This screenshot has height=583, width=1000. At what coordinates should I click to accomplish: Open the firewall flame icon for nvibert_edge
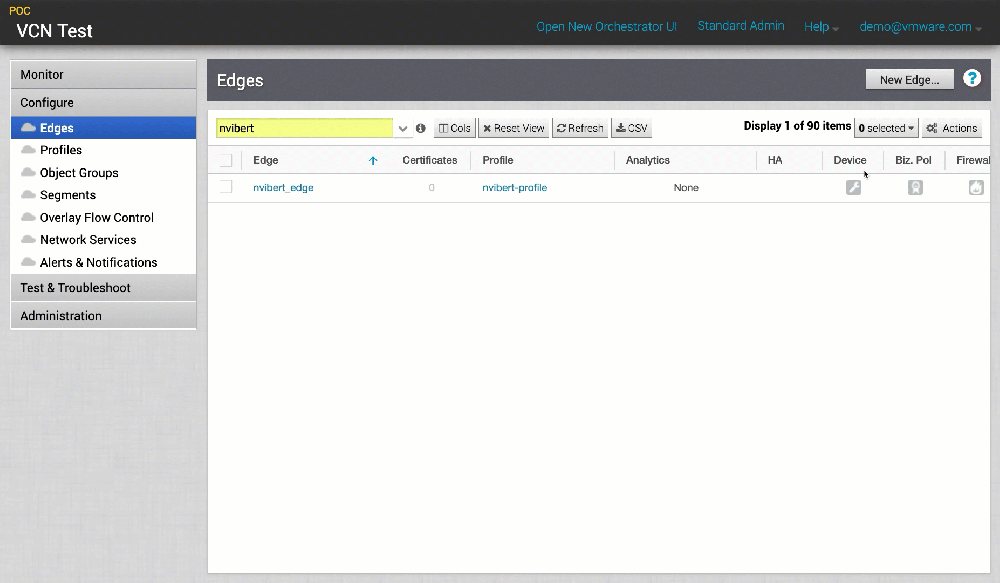pos(976,187)
